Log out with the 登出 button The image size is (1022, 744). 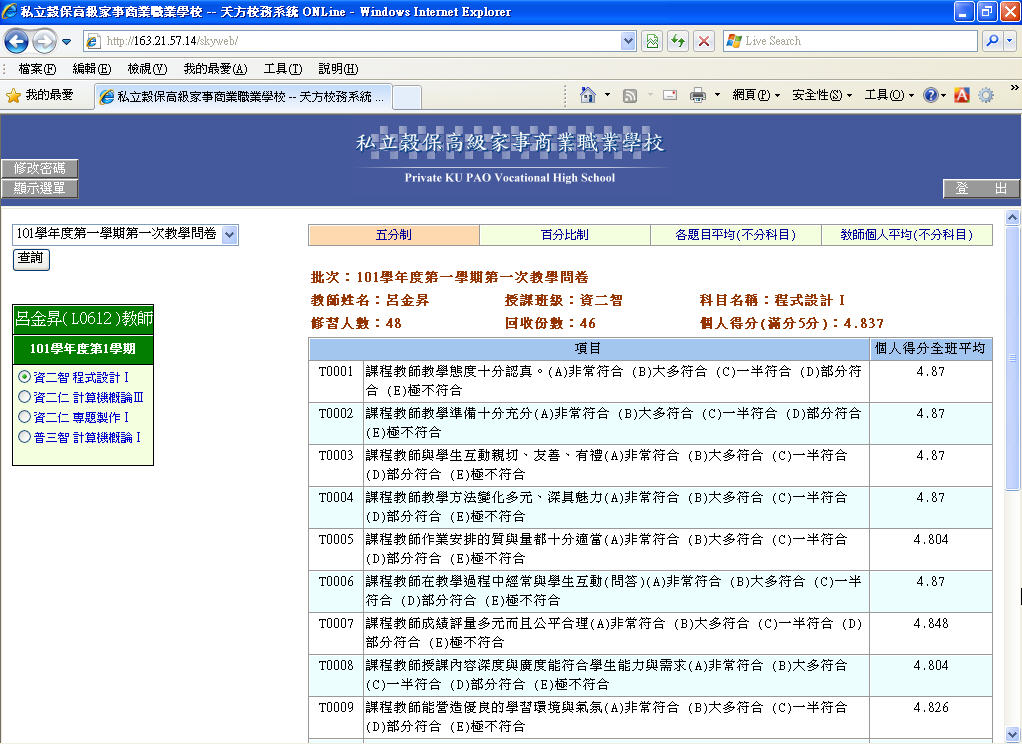click(x=981, y=188)
